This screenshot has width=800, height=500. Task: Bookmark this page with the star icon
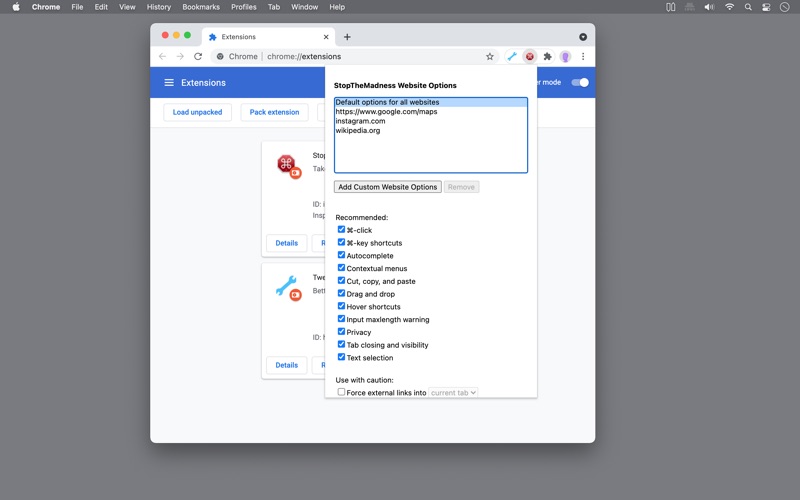(490, 57)
